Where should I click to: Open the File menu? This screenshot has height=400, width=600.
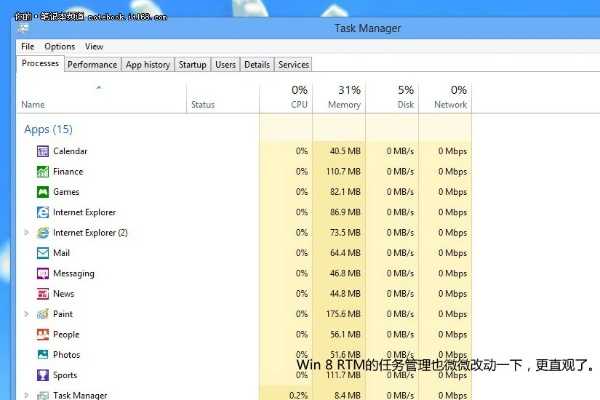[x=27, y=46]
